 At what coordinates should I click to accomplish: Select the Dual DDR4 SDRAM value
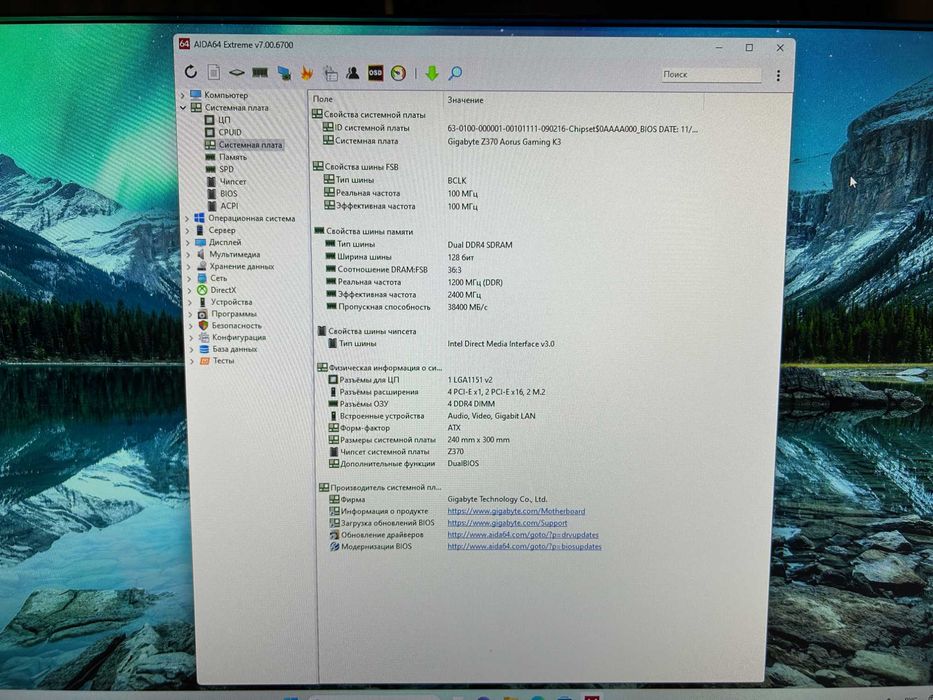[x=480, y=245]
